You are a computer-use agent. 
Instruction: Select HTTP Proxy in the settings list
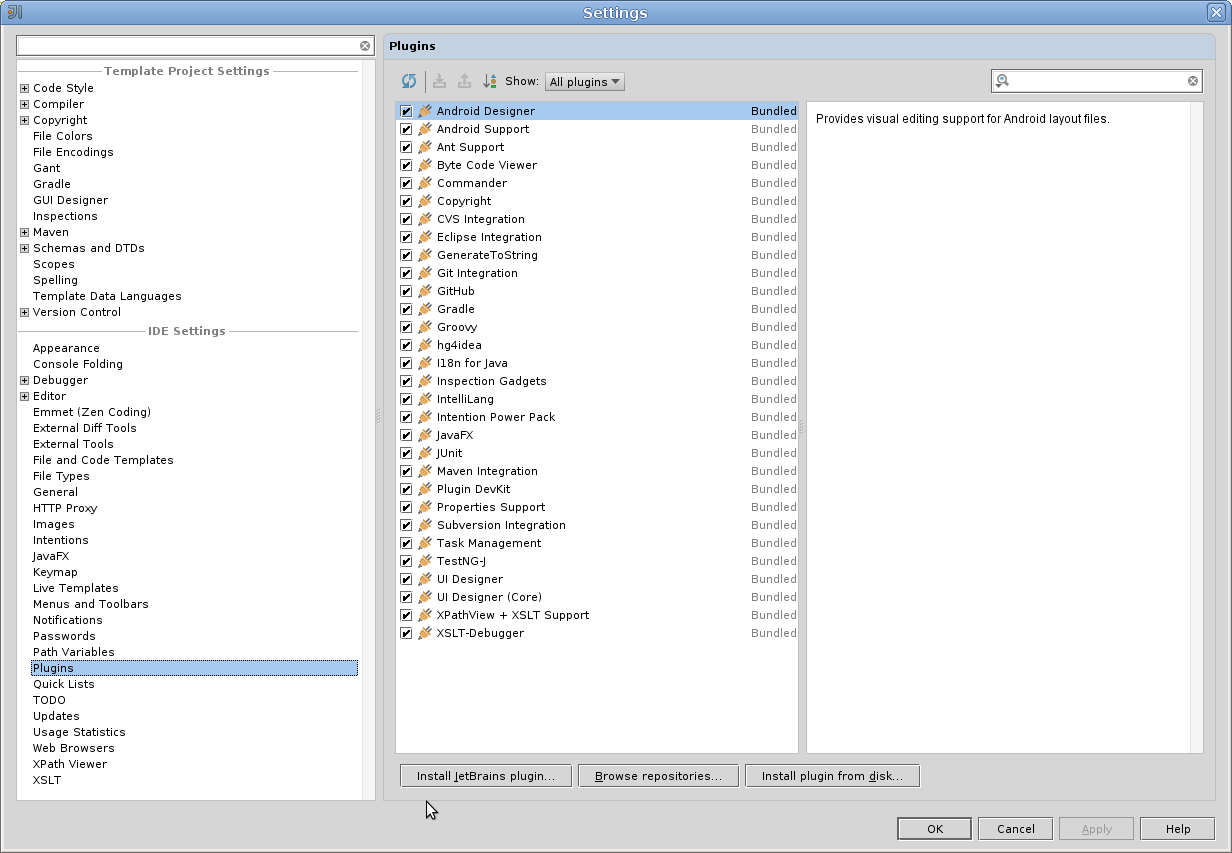(65, 508)
